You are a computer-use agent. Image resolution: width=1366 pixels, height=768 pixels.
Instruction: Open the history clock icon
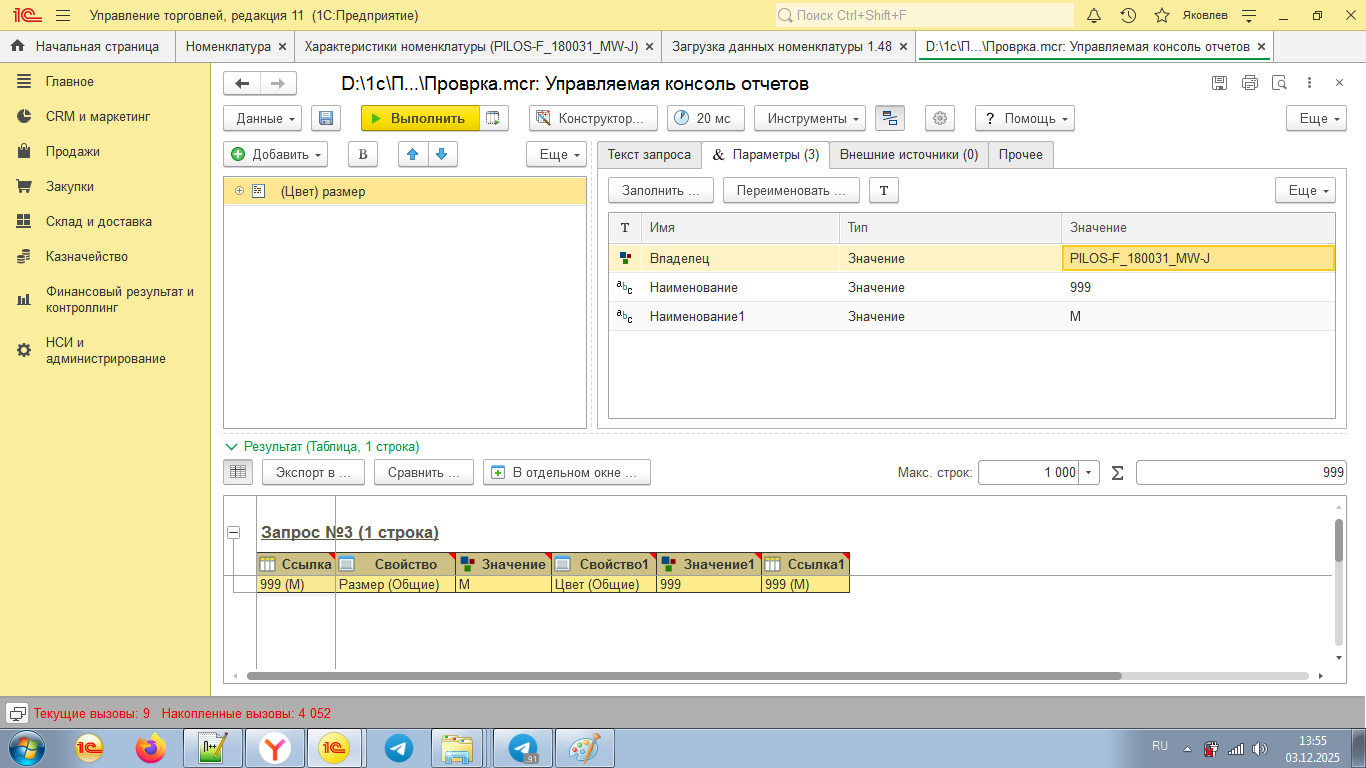1128,15
